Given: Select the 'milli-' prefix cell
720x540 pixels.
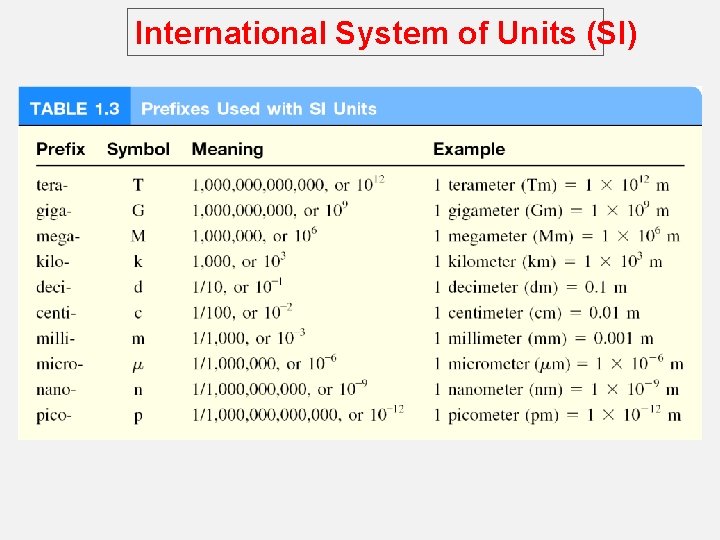Looking at the screenshot, I should click(56, 339).
